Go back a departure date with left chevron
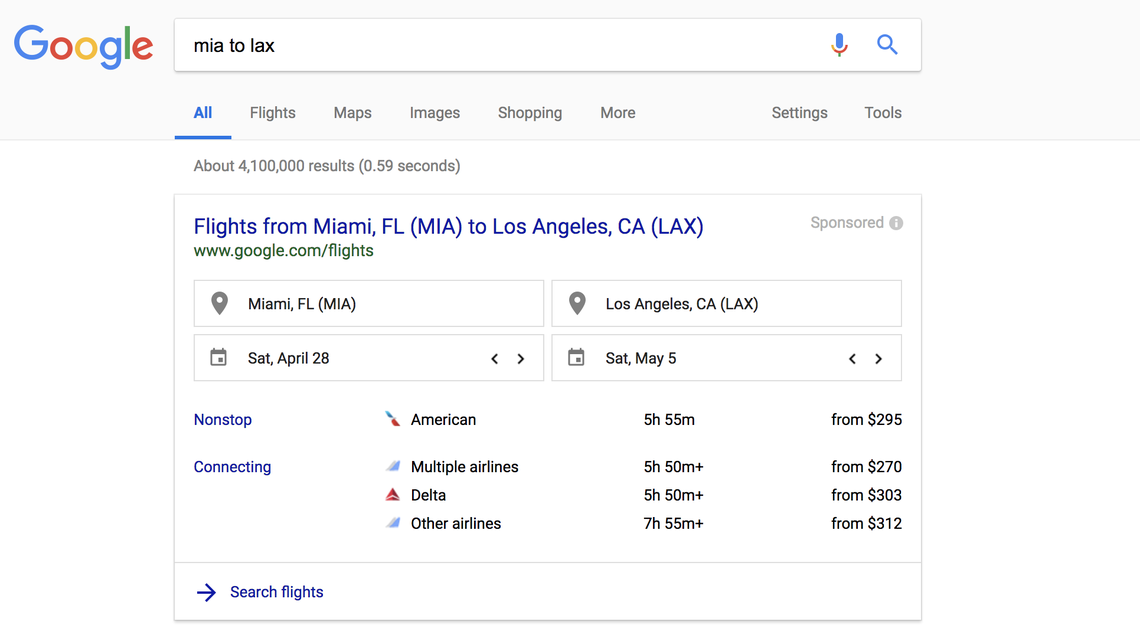 point(494,357)
